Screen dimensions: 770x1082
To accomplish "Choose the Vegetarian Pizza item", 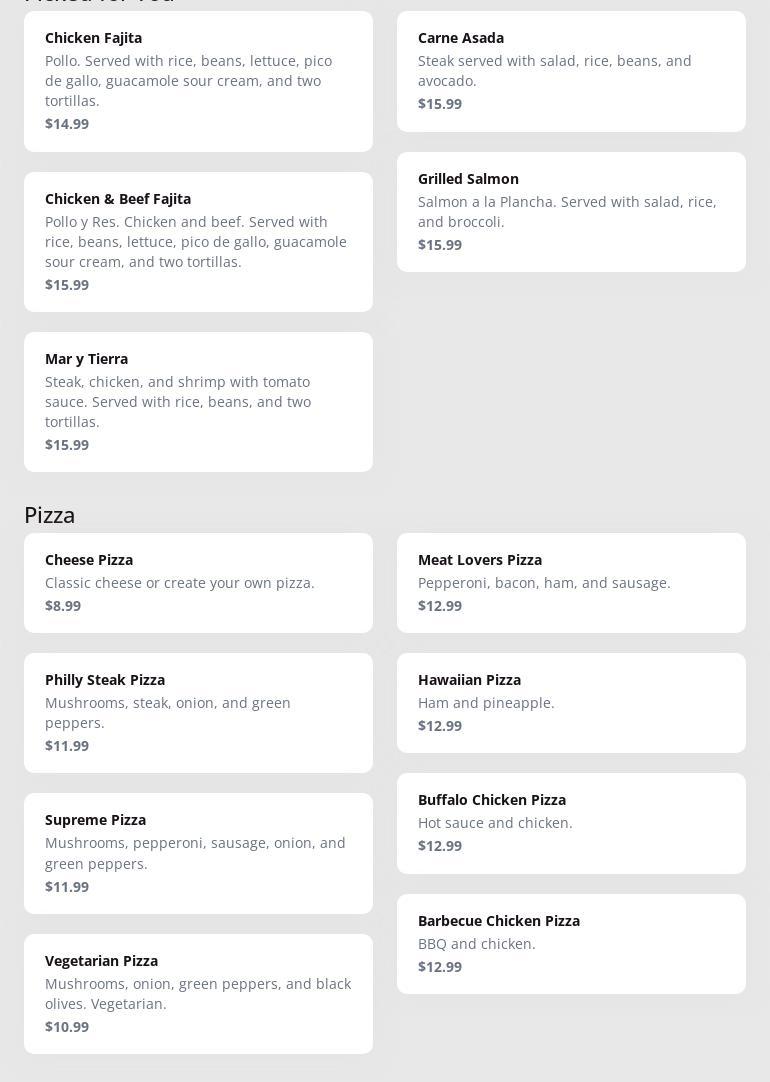I will coord(198,993).
